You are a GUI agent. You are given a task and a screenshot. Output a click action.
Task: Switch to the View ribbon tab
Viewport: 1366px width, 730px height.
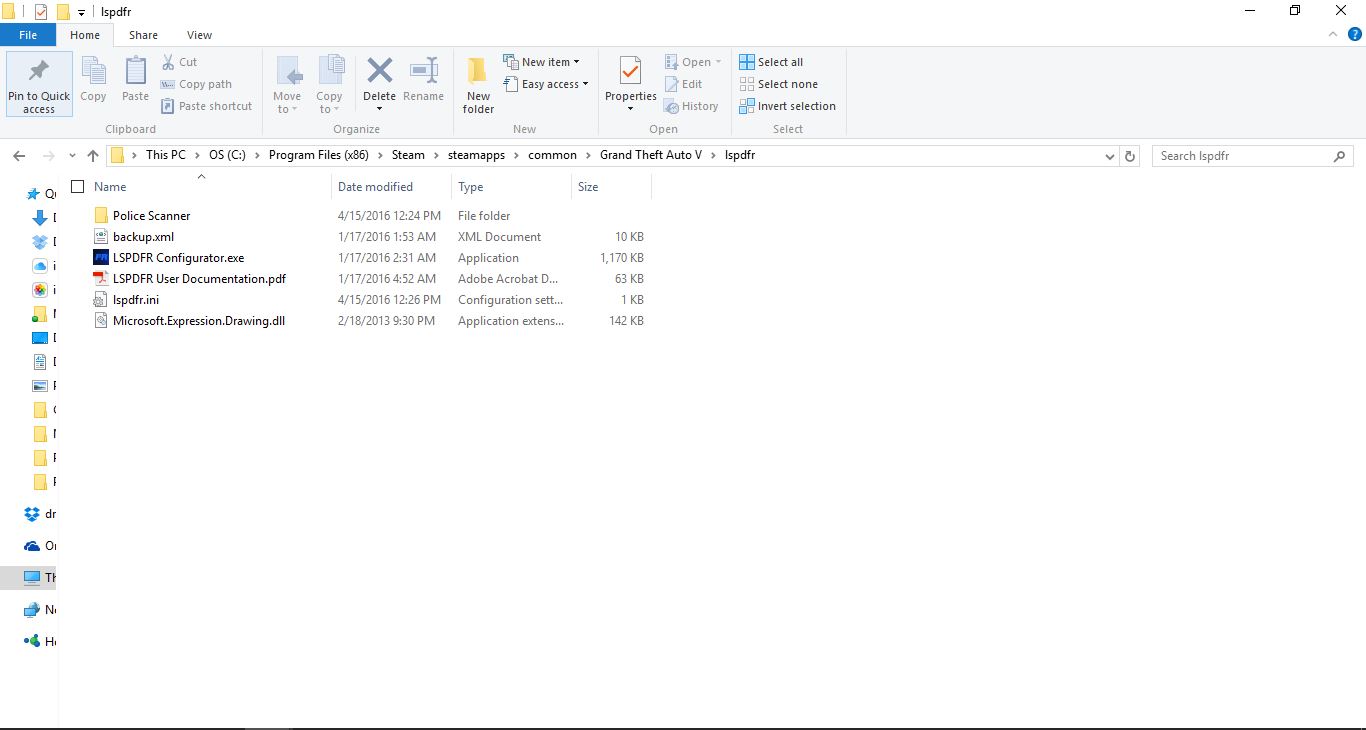pos(199,35)
